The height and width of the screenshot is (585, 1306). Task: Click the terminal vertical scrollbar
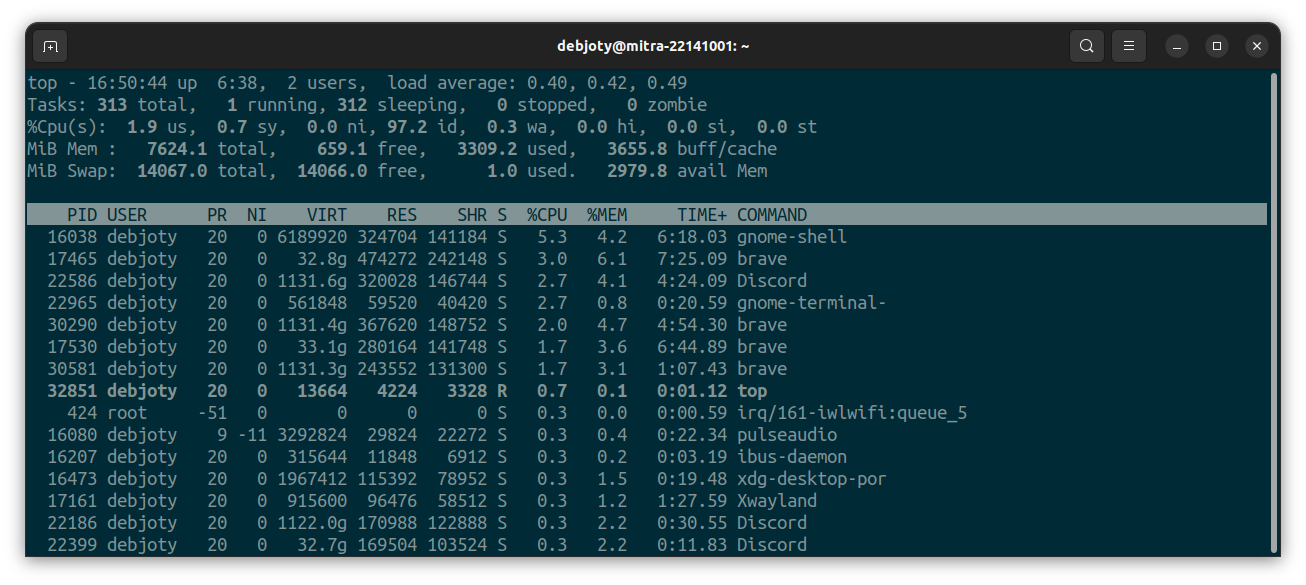click(1273, 310)
